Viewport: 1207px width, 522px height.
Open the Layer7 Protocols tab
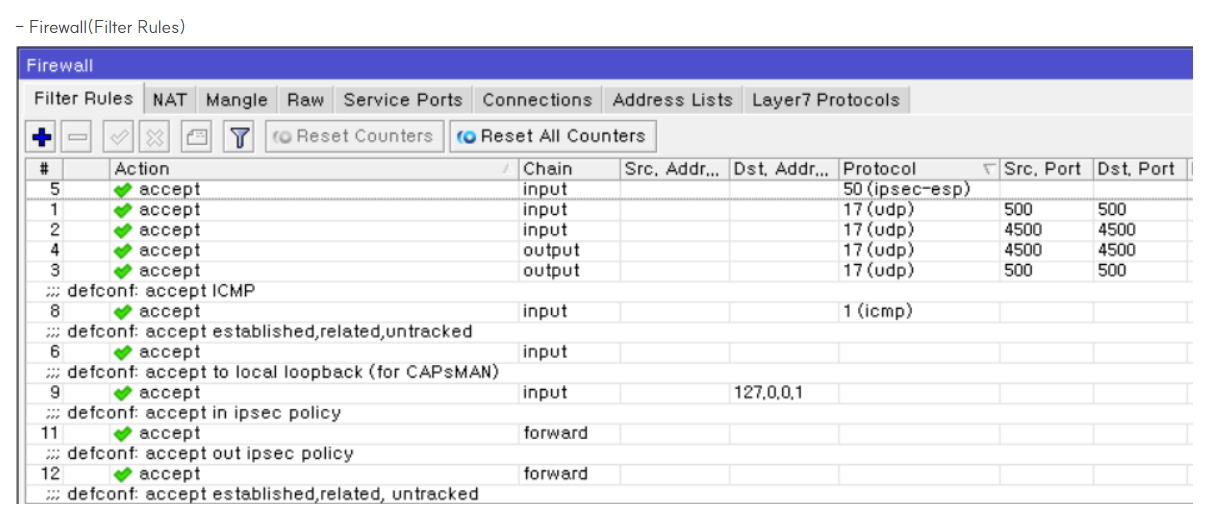point(826,100)
